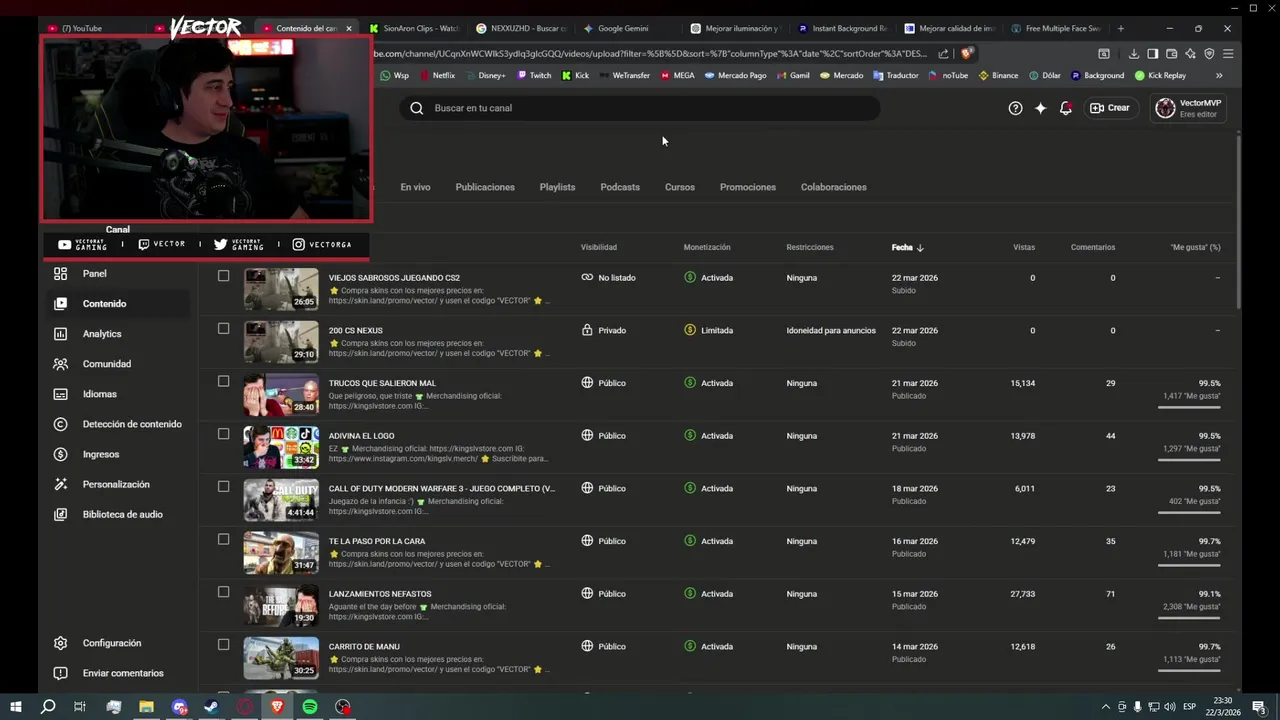1280x720 pixels.
Task: Click the search magnifier icon in channel search
Action: pos(417,108)
